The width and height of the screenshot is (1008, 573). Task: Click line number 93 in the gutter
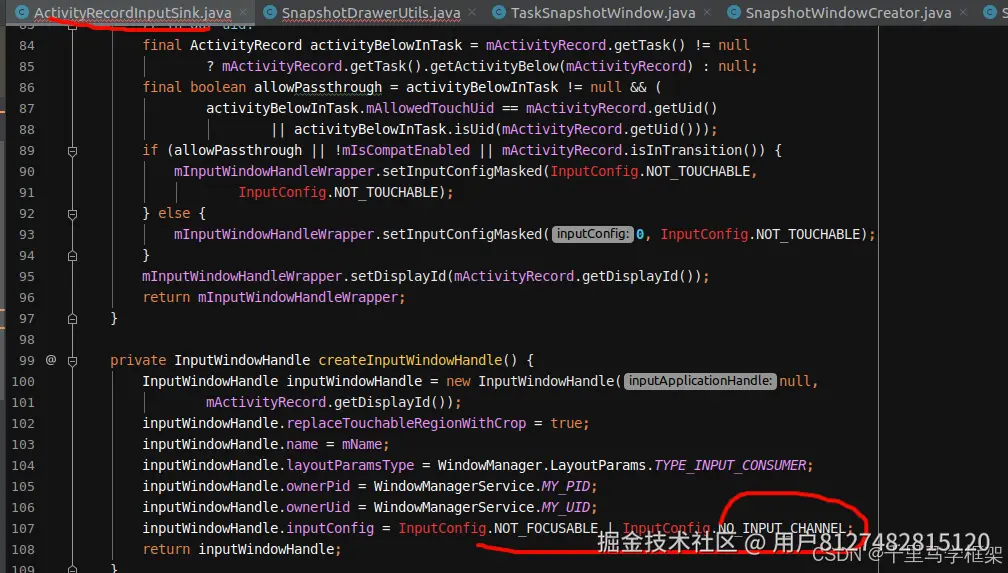point(26,235)
